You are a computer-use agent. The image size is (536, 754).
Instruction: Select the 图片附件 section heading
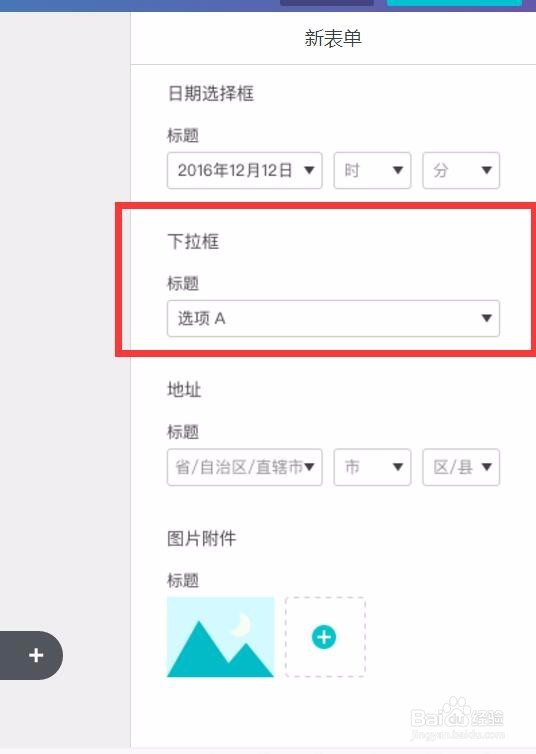pos(202,538)
